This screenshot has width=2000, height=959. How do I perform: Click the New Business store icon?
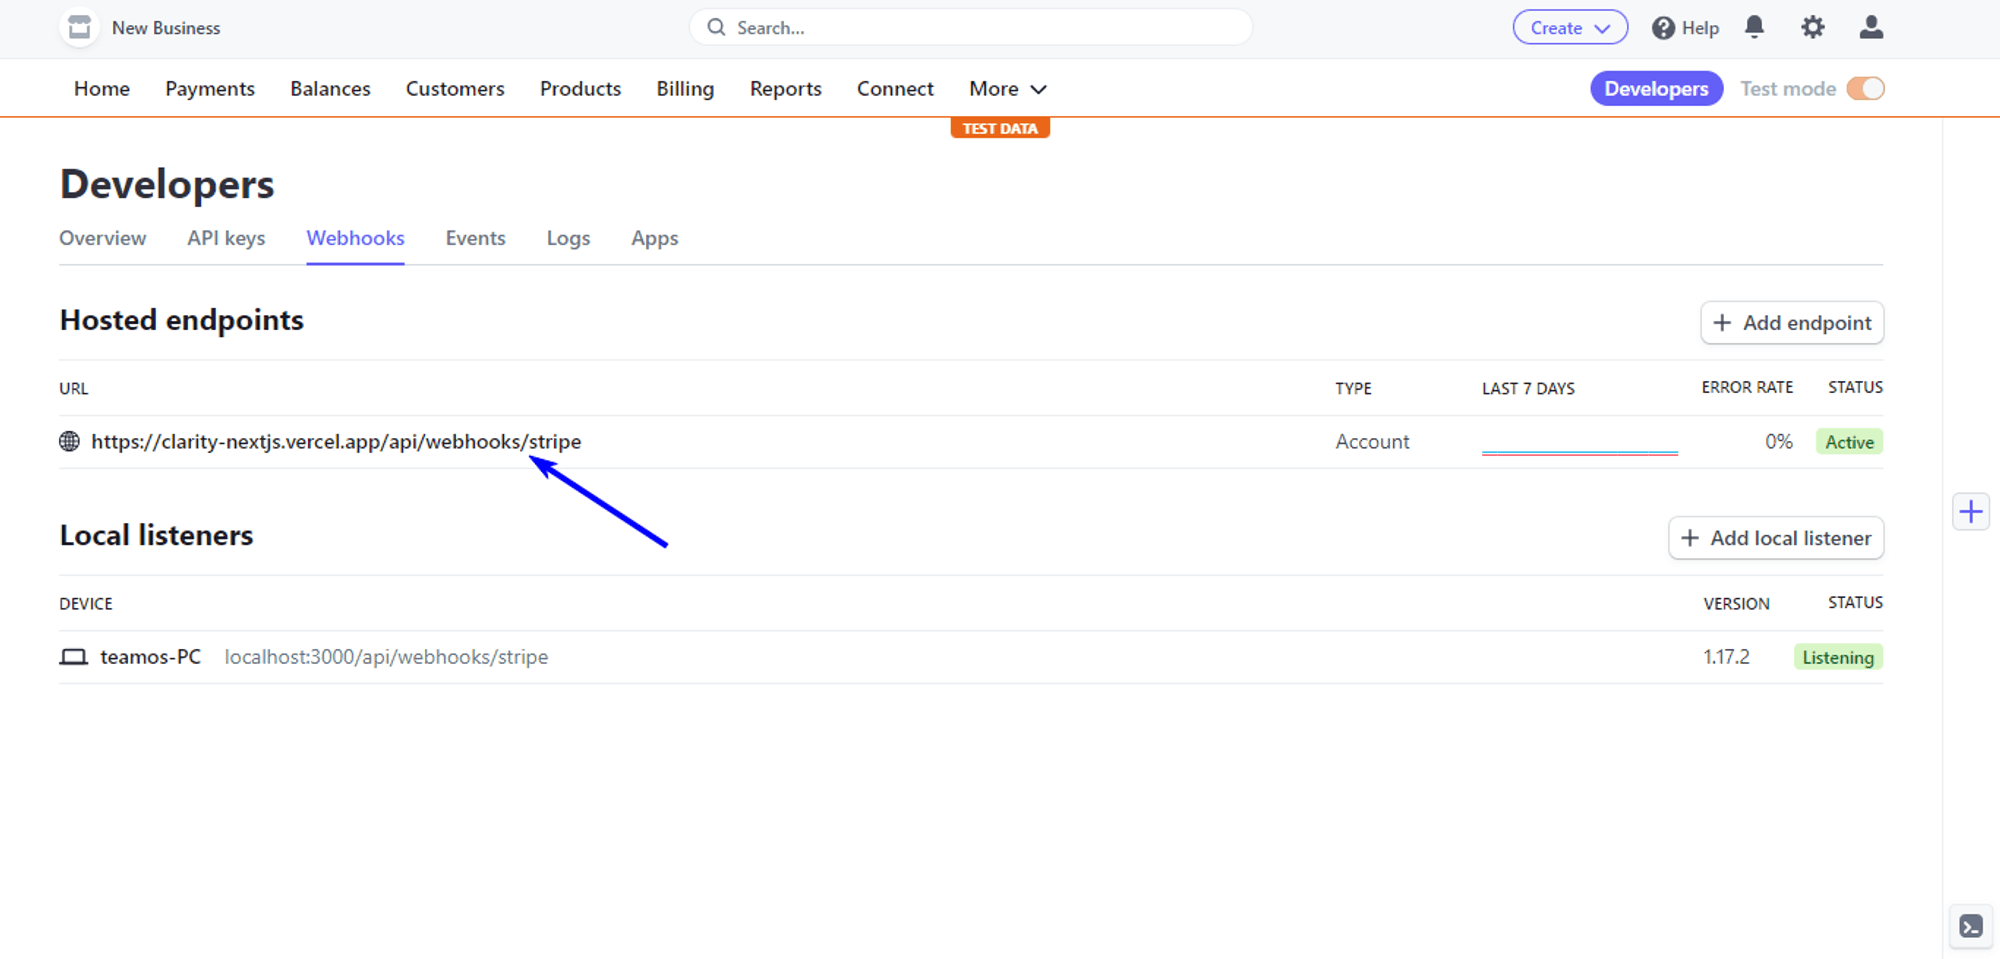tap(79, 28)
